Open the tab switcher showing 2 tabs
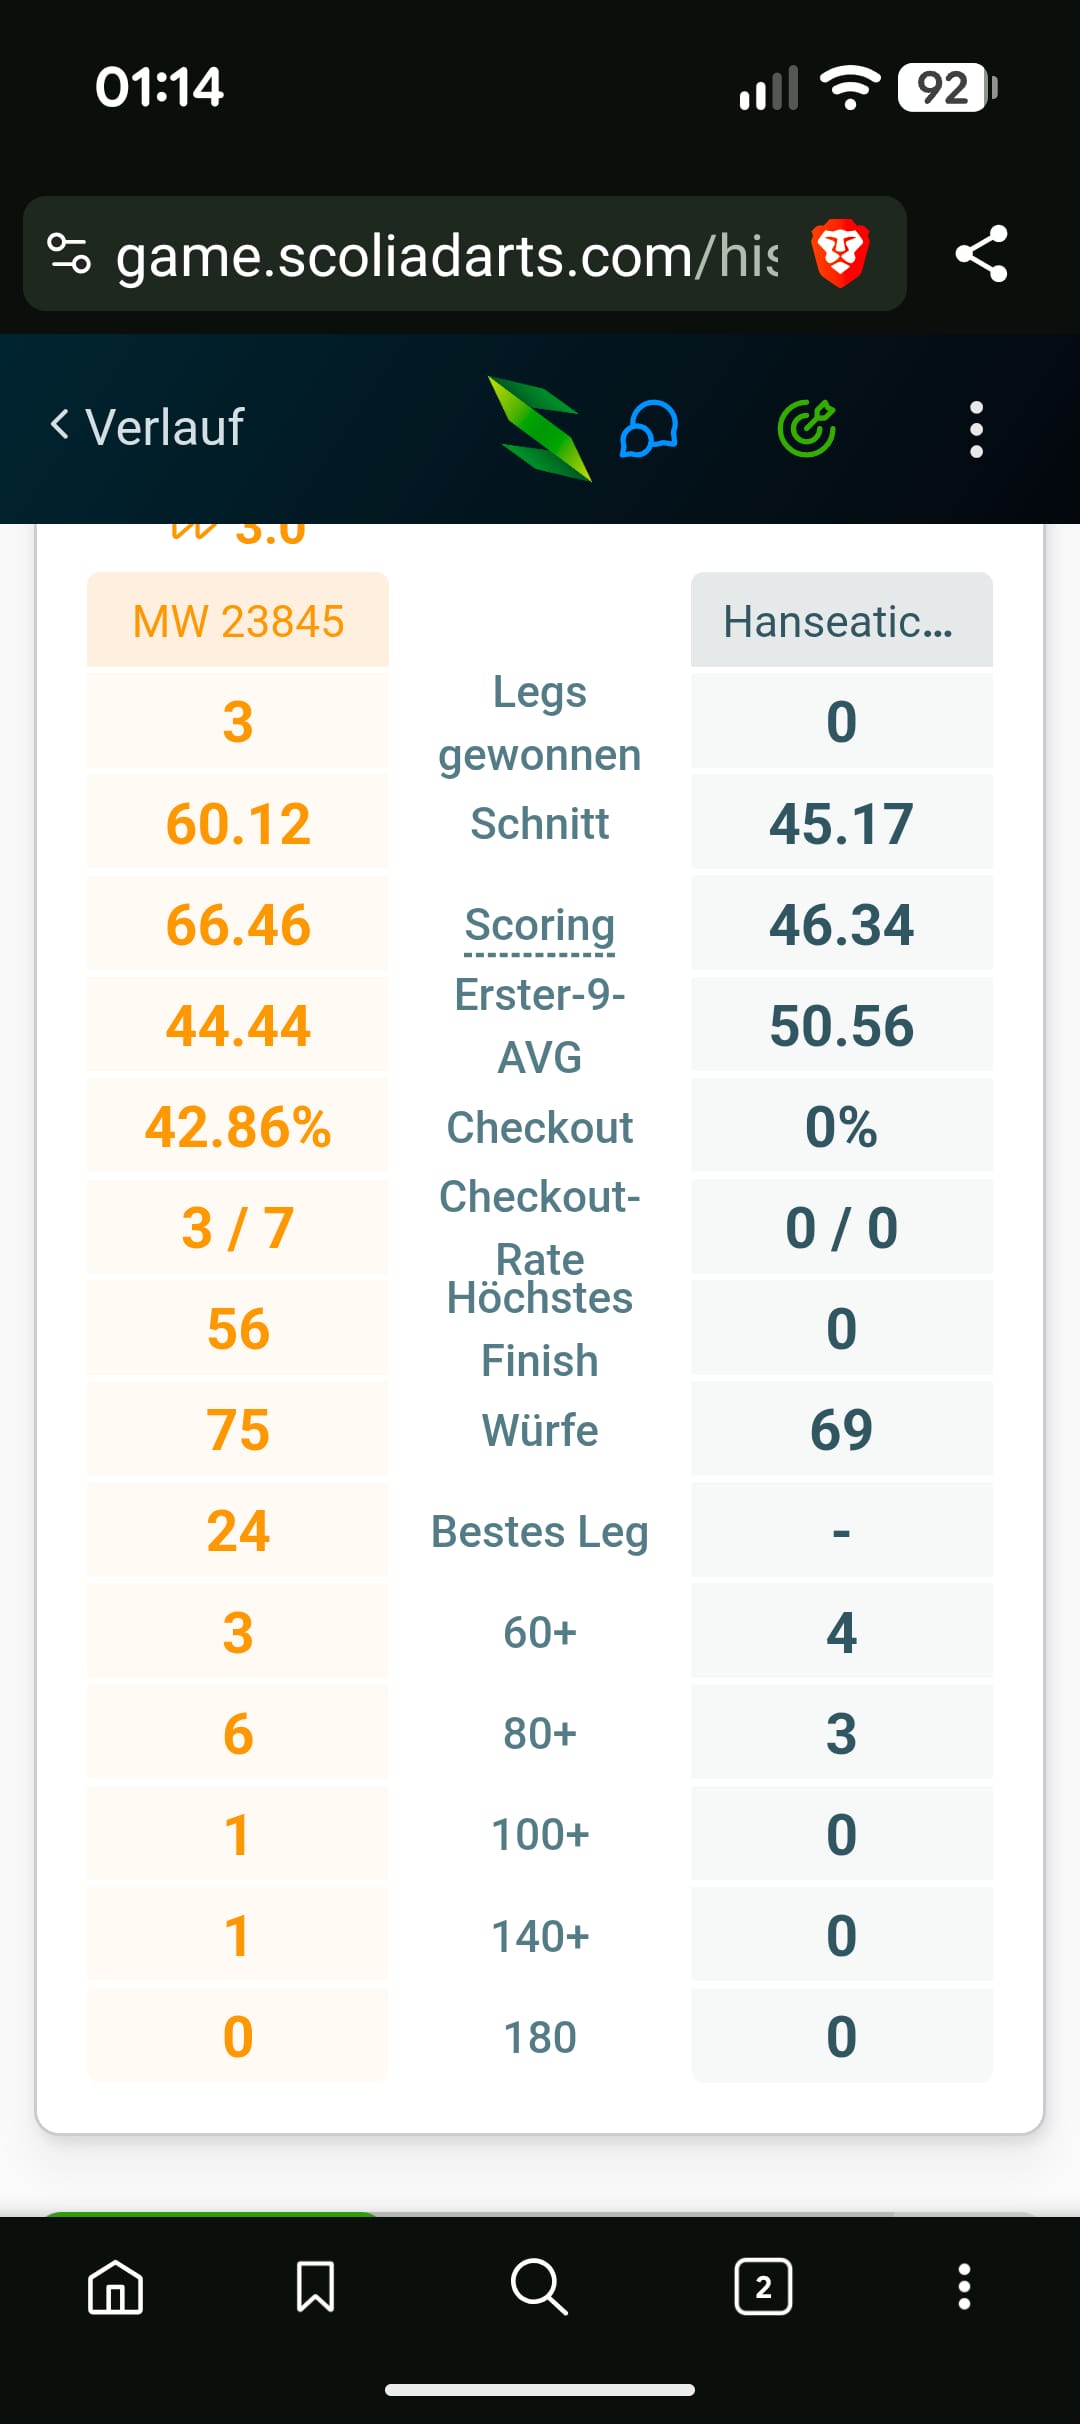This screenshot has height=2424, width=1080. coord(764,2286)
